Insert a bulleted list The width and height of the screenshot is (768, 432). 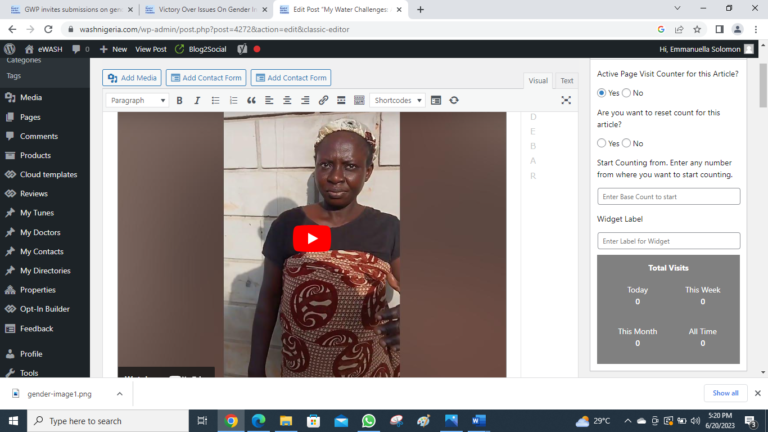click(215, 100)
